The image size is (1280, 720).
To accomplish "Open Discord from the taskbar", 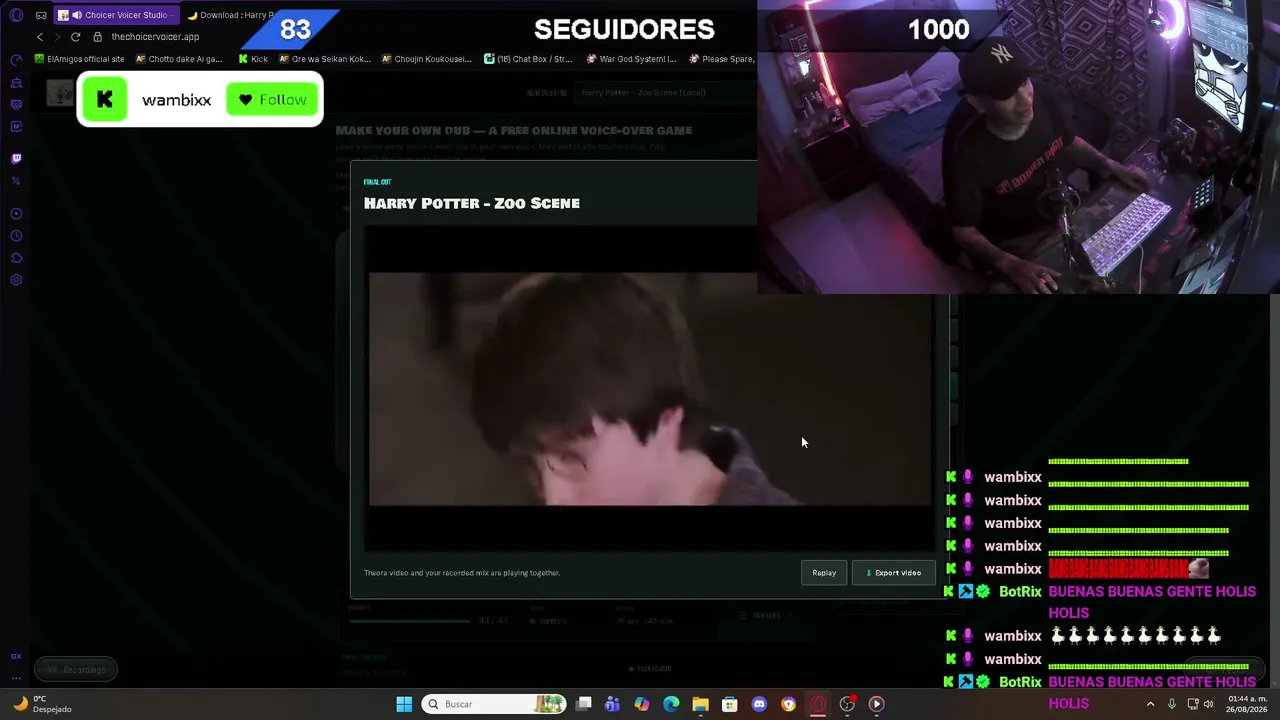I will 759,704.
